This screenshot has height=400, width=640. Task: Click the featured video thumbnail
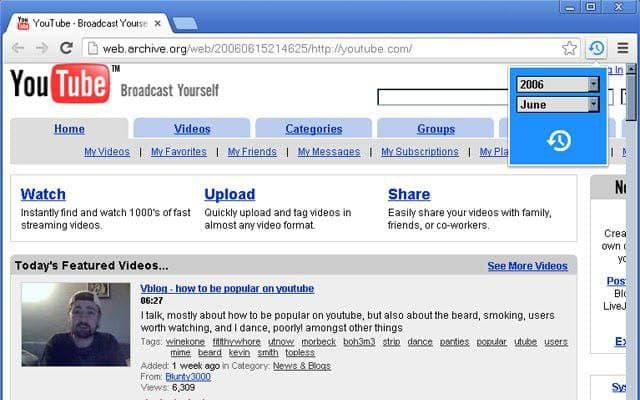(76, 324)
